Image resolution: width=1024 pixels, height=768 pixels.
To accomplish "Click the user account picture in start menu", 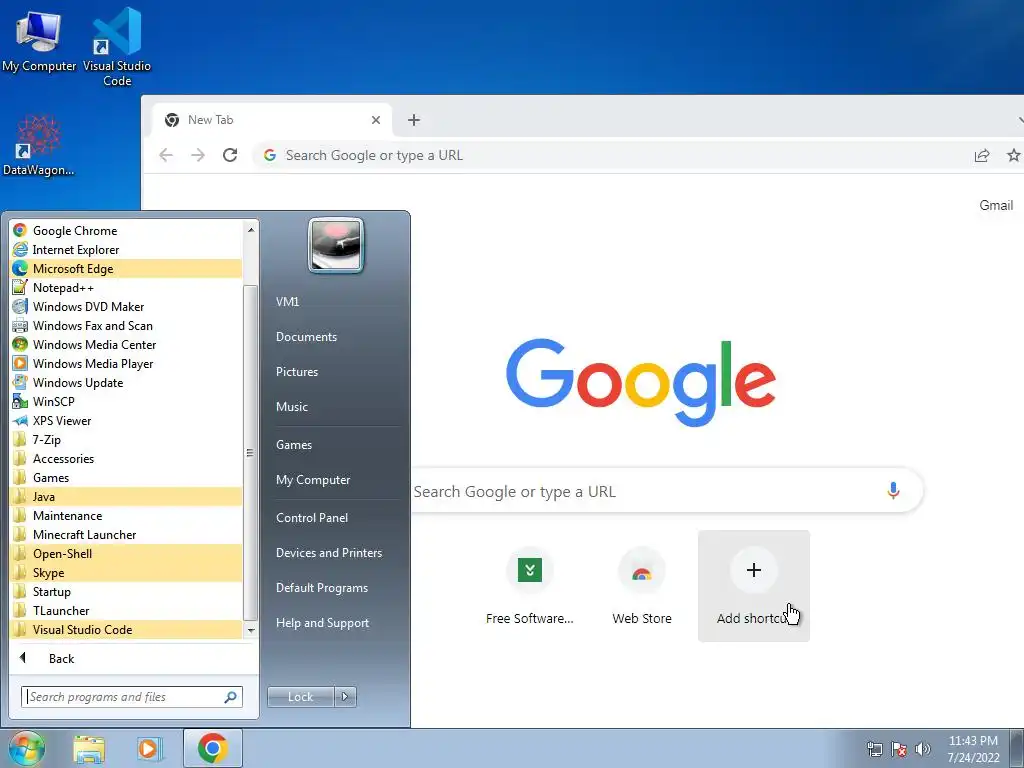I will pyautogui.click(x=336, y=246).
